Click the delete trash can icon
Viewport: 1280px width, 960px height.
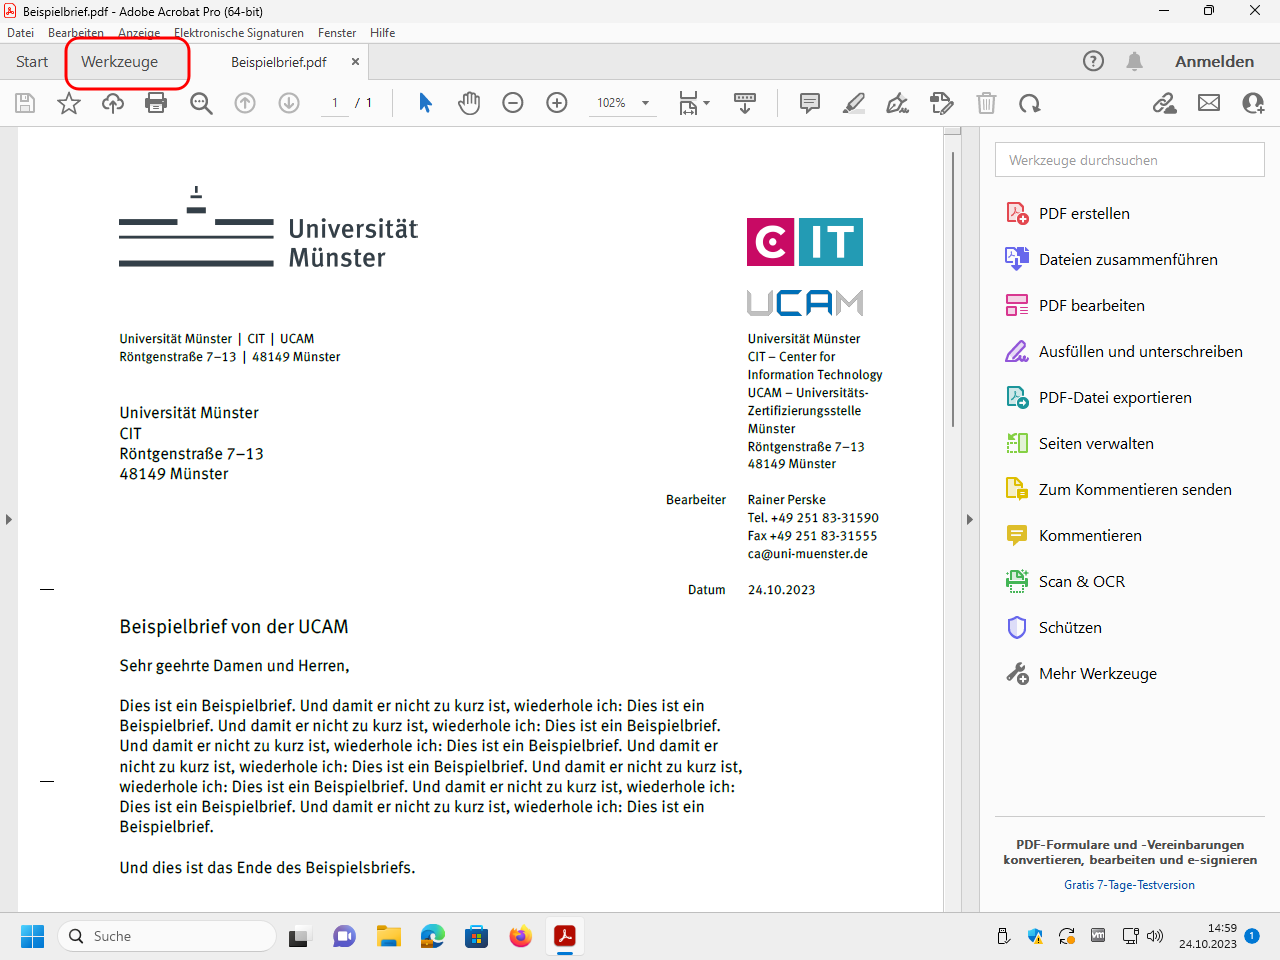click(986, 103)
